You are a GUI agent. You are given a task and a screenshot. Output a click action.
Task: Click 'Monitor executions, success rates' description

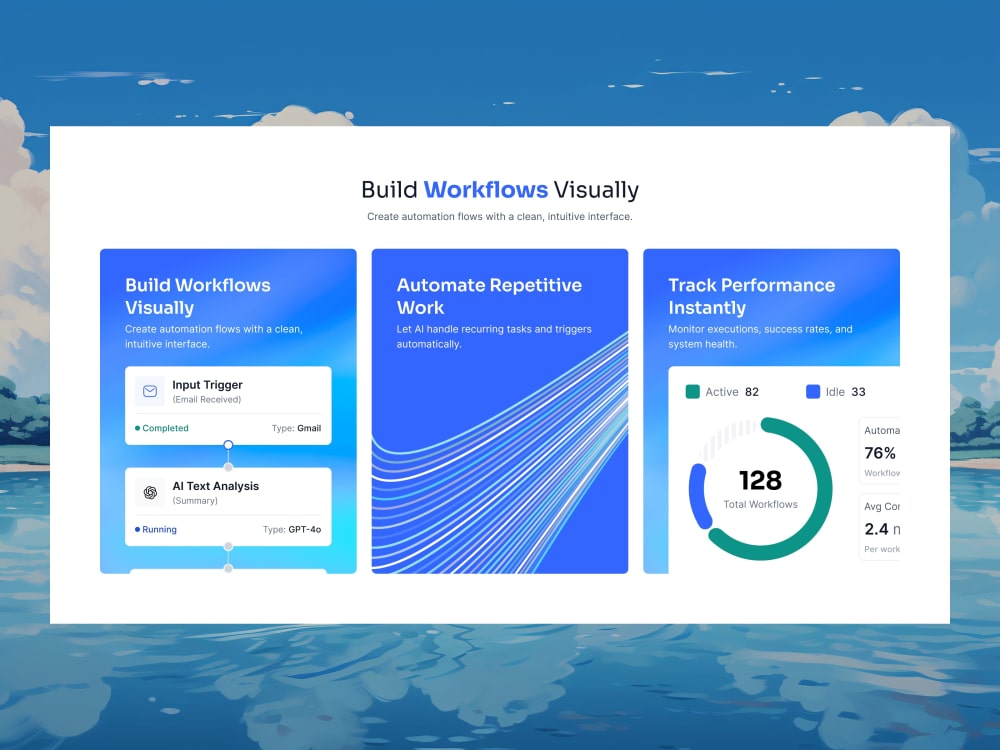(760, 336)
